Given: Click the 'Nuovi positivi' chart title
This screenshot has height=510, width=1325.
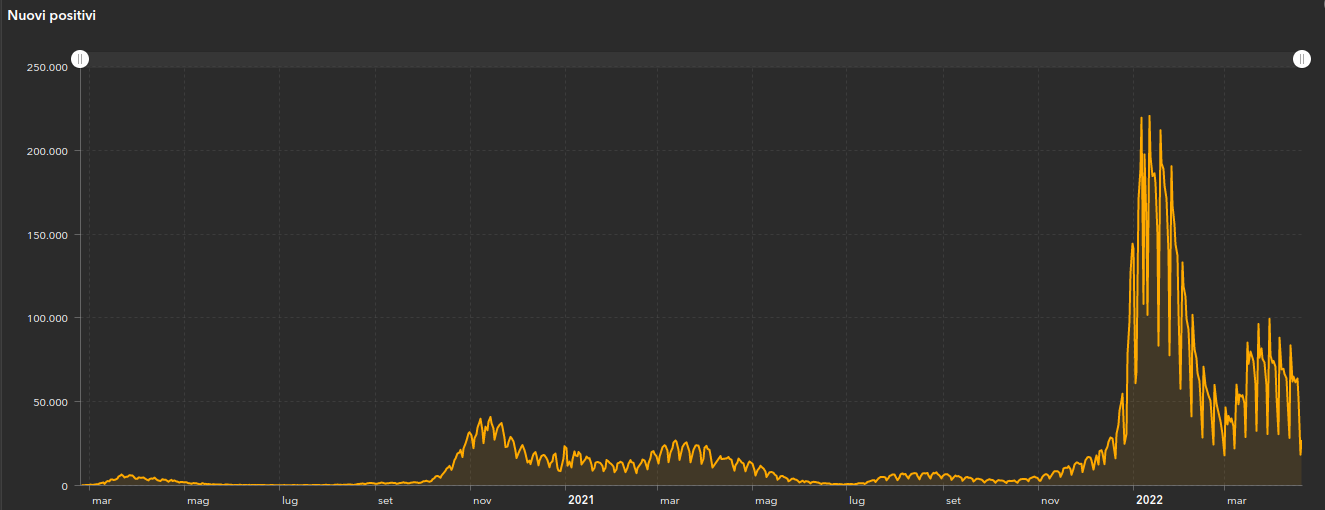Looking at the screenshot, I should (52, 16).
